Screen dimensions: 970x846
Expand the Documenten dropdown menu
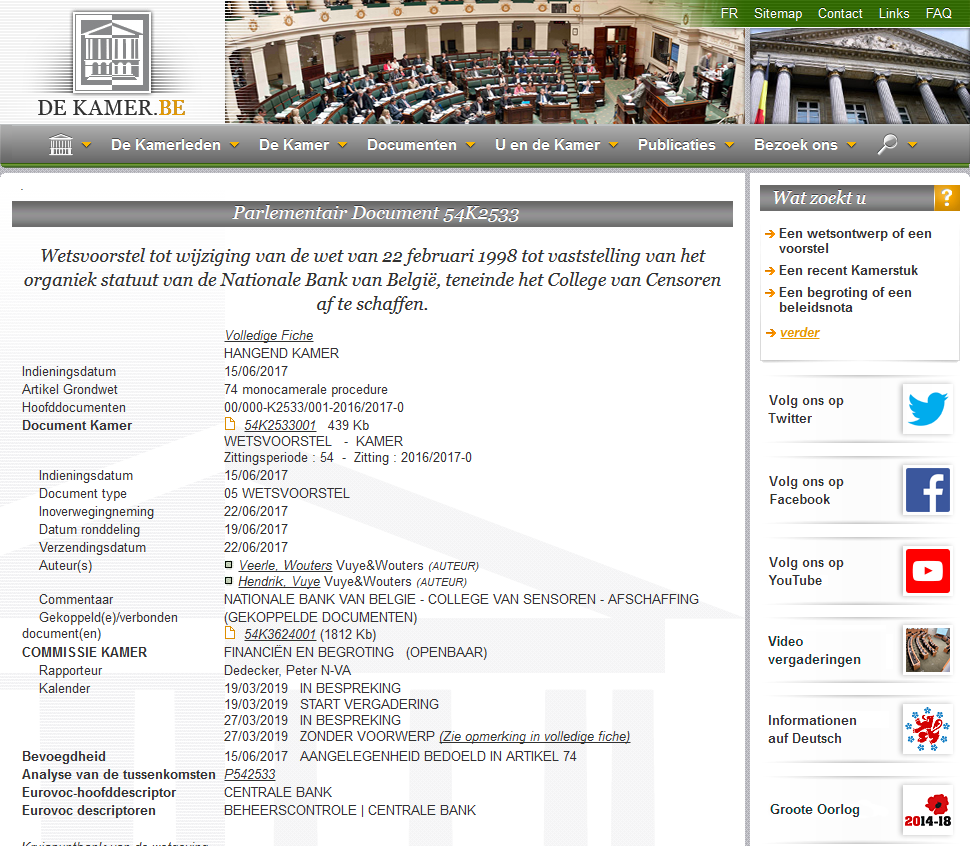(421, 145)
